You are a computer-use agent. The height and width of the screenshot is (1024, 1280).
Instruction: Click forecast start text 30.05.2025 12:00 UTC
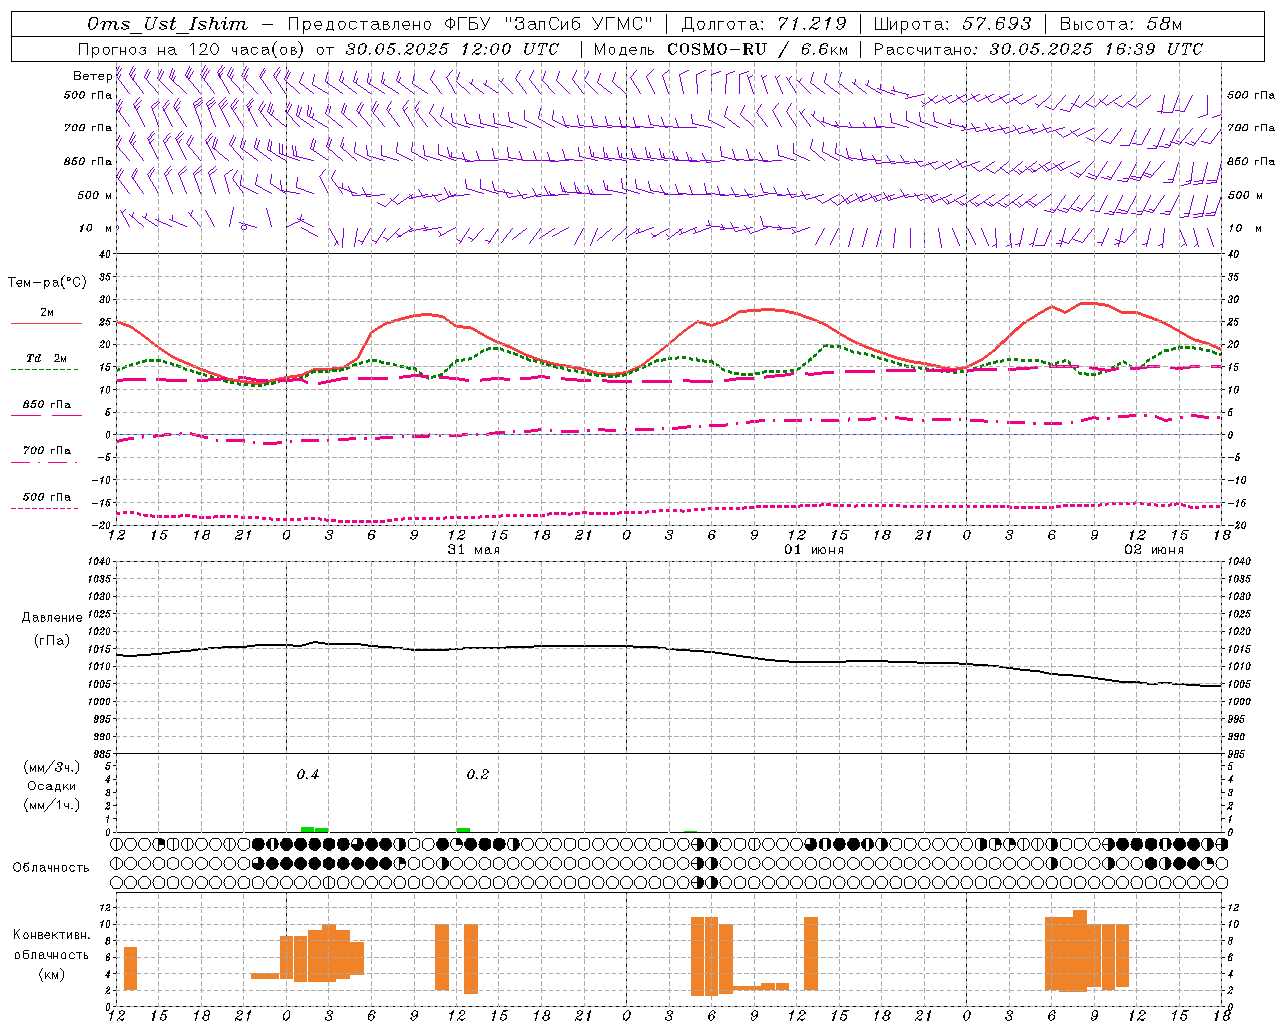tap(452, 49)
